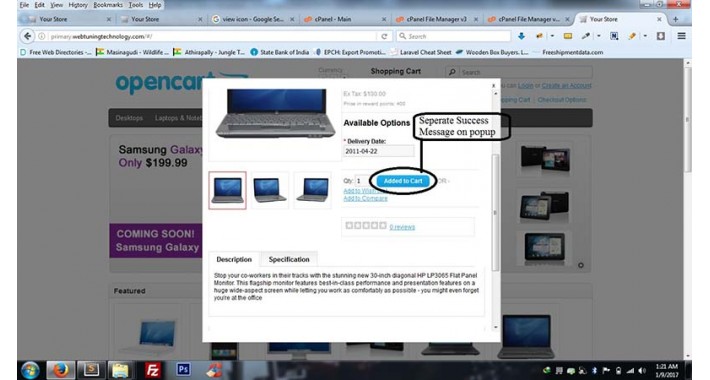Open Freeshipmentdata.com bookmark

[568, 52]
